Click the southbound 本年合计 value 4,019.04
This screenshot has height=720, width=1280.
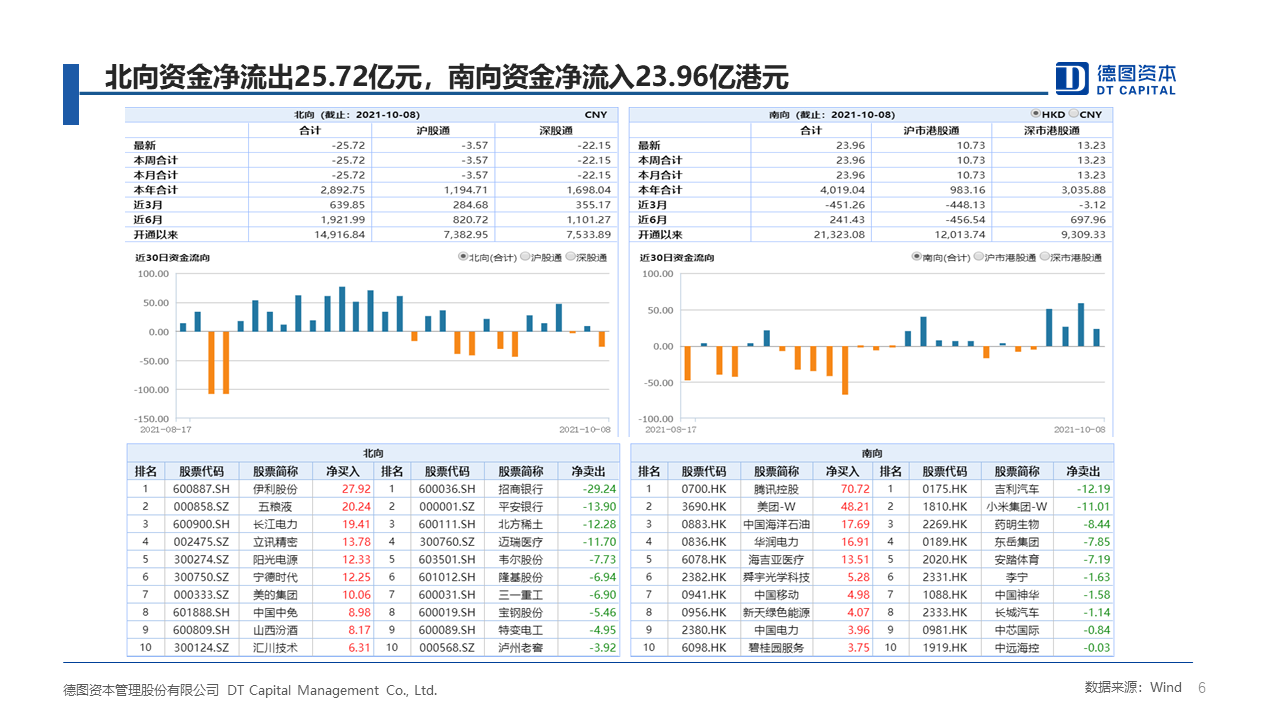[x=842, y=190]
